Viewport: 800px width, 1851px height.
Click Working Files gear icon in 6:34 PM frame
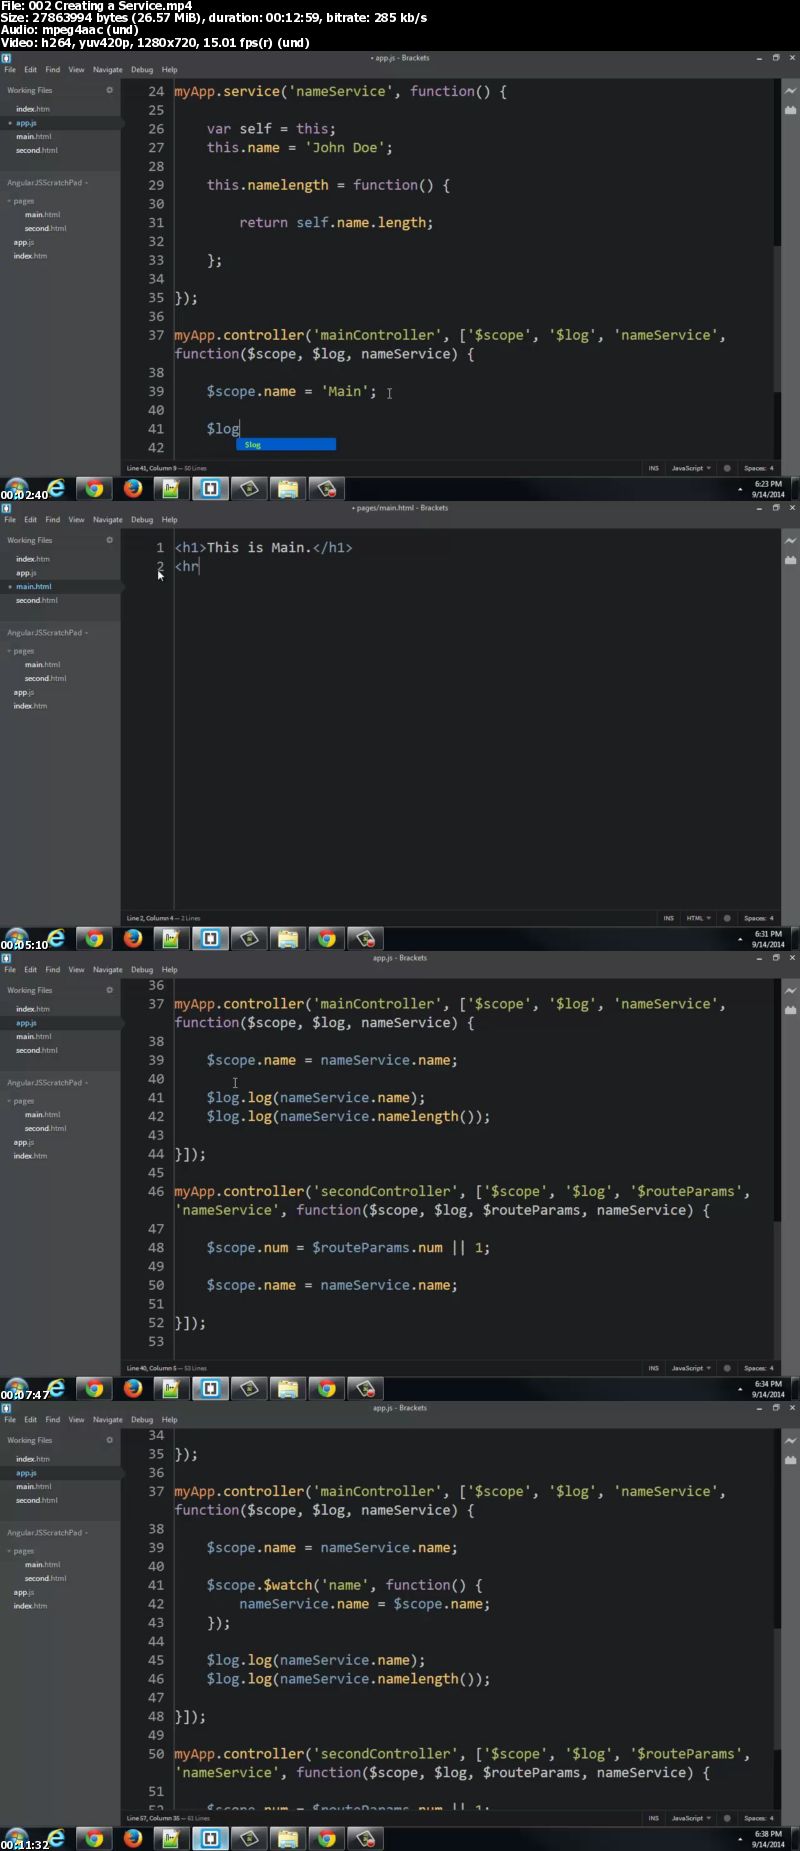pos(110,990)
